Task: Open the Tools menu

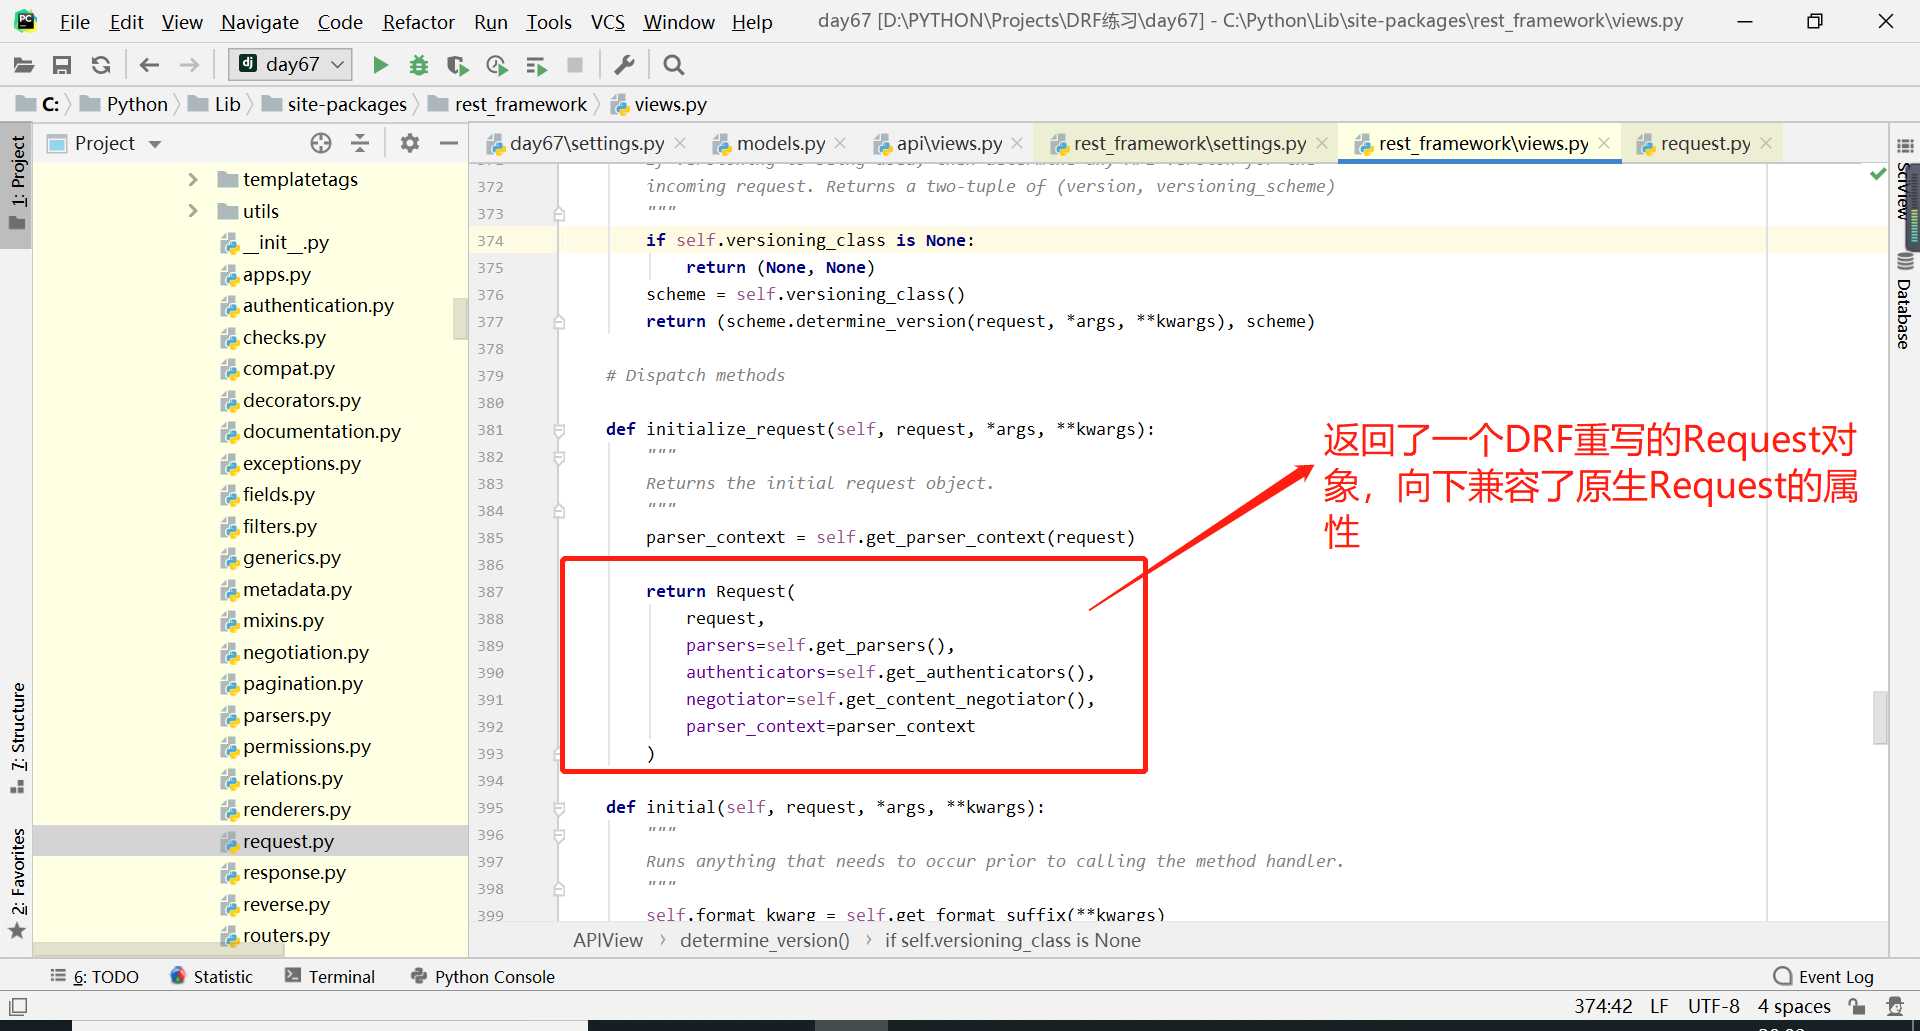Action: (x=549, y=22)
